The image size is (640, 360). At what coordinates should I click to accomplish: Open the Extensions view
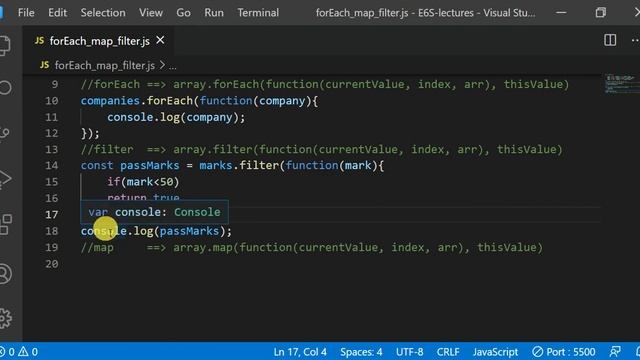click(x=6, y=224)
